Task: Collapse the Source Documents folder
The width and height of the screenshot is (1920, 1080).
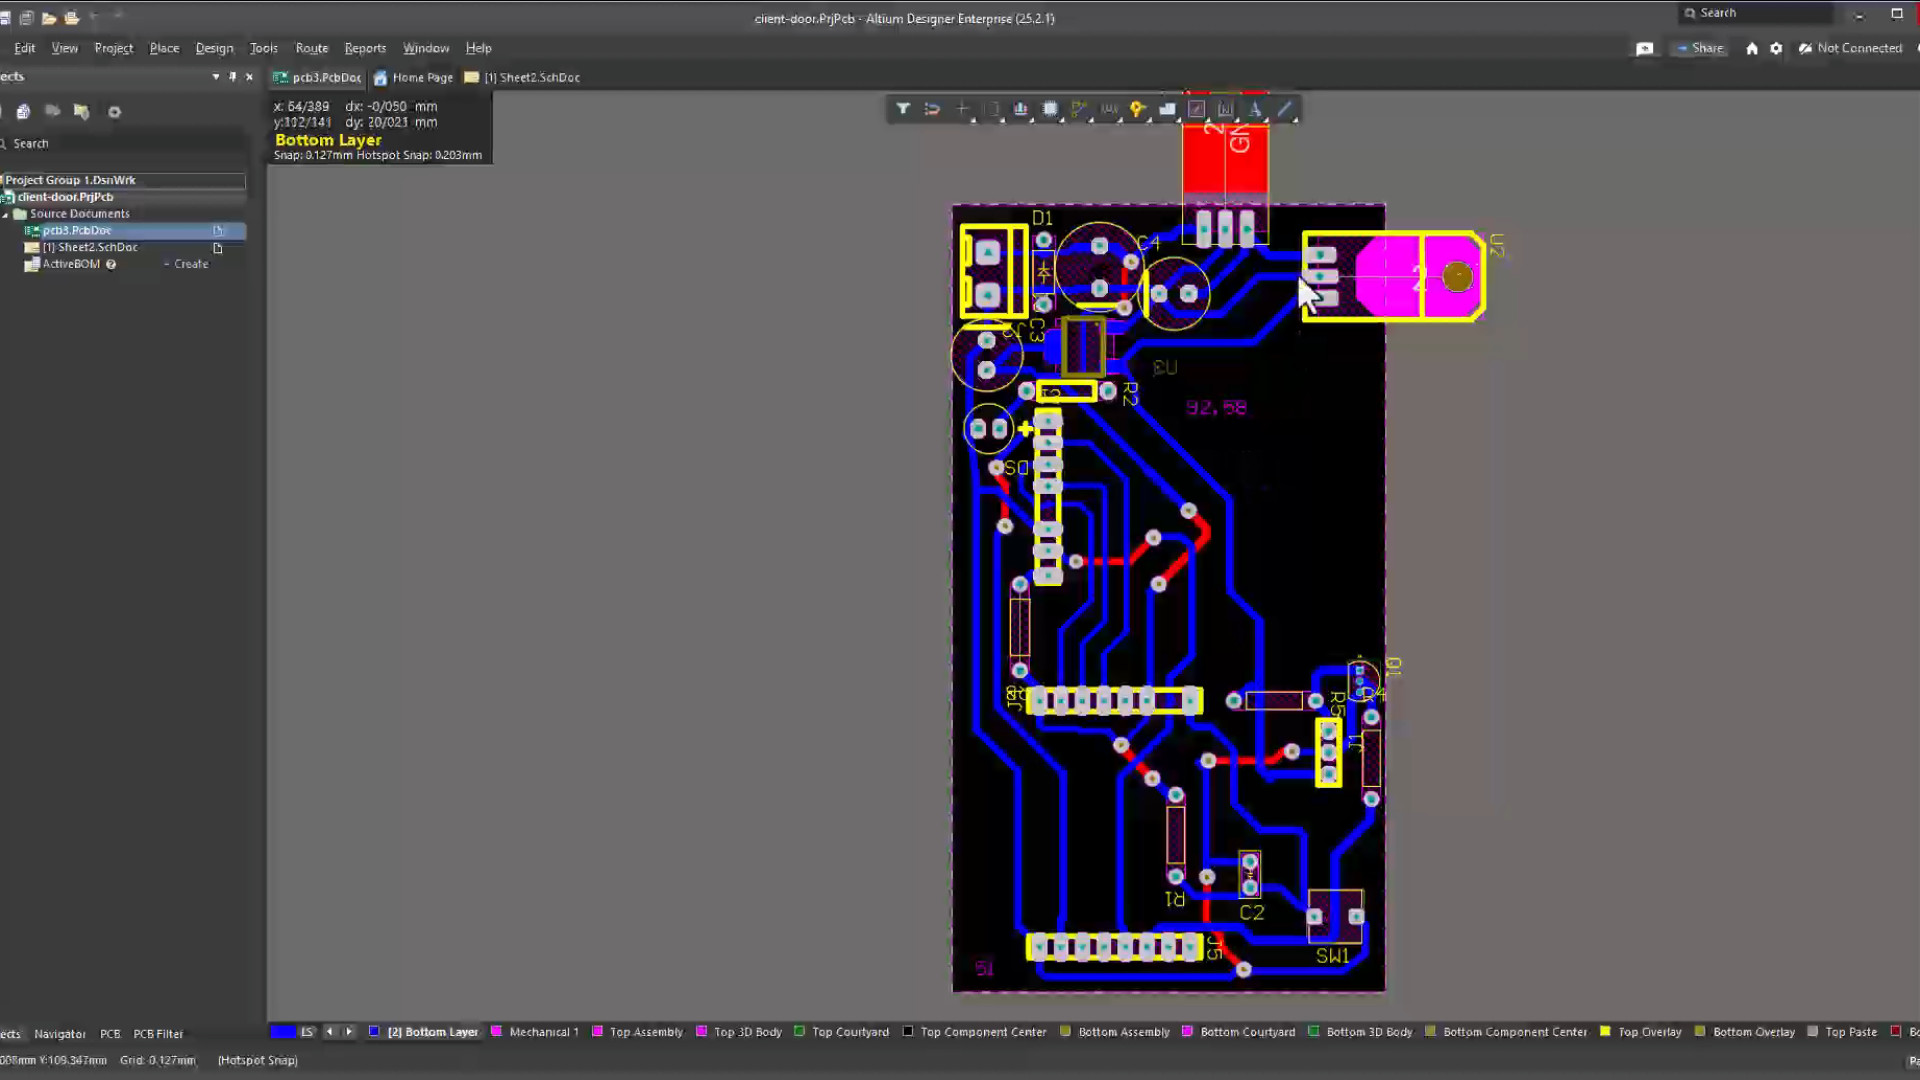Action: pos(6,214)
